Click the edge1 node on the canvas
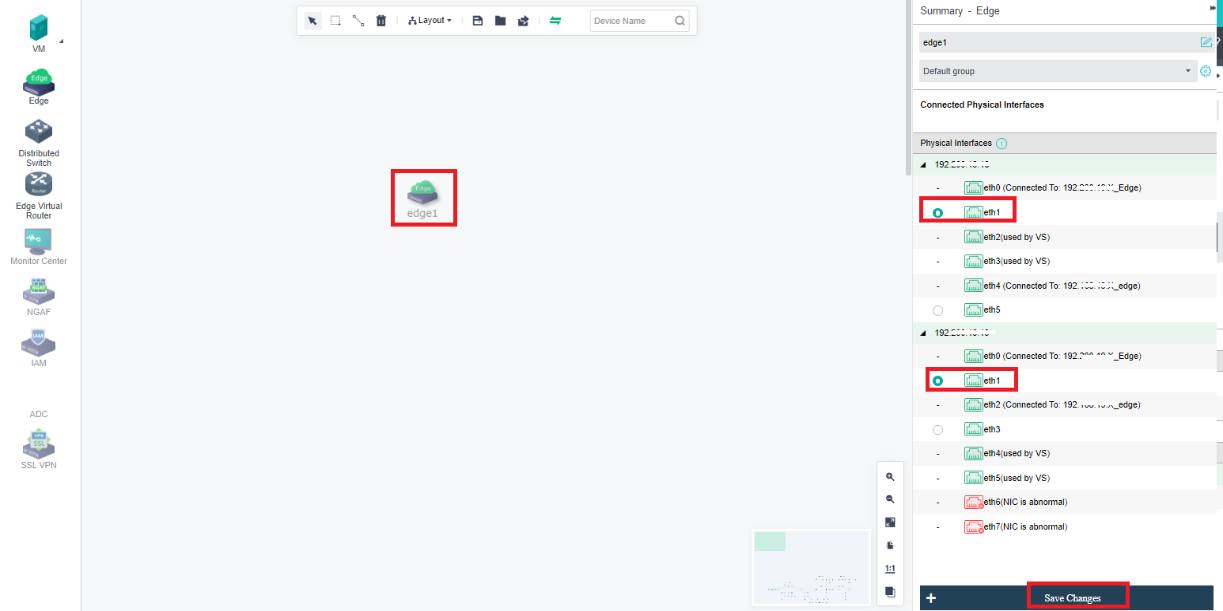This screenshot has height=611, width=1223. [423, 196]
